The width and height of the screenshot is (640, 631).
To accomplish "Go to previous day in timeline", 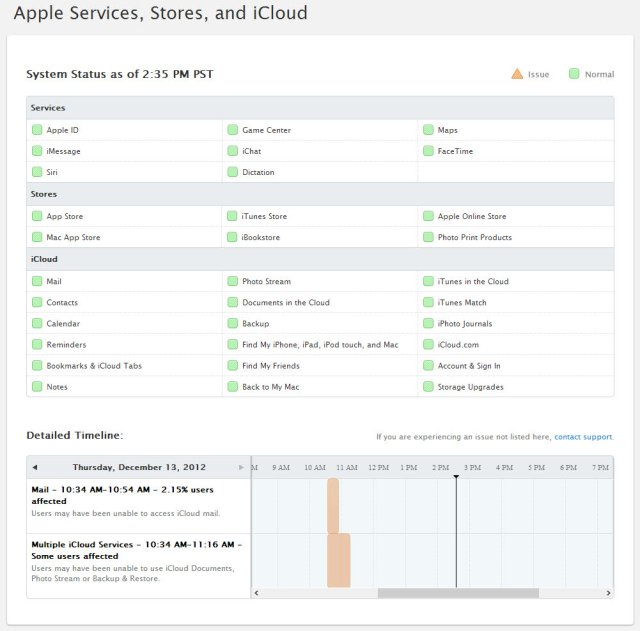I will point(35,467).
